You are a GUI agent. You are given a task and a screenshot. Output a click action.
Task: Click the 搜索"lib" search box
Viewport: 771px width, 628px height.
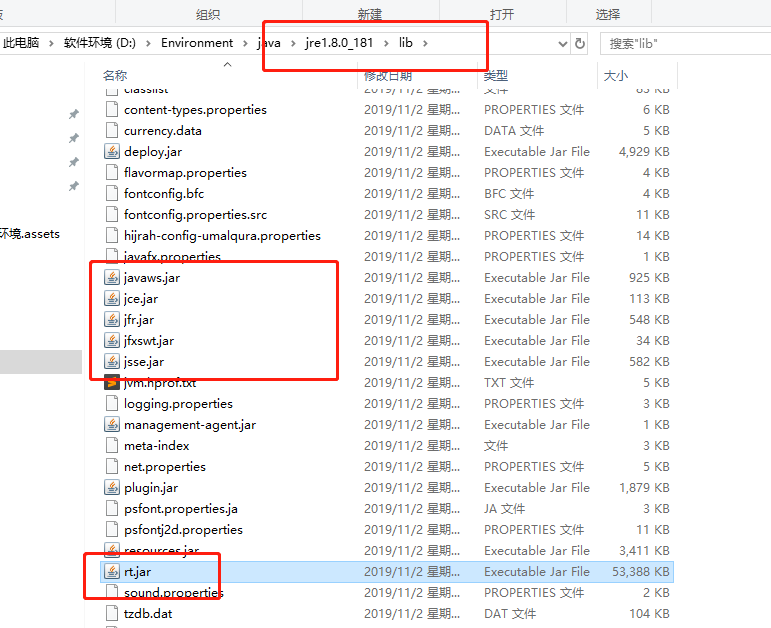point(685,44)
